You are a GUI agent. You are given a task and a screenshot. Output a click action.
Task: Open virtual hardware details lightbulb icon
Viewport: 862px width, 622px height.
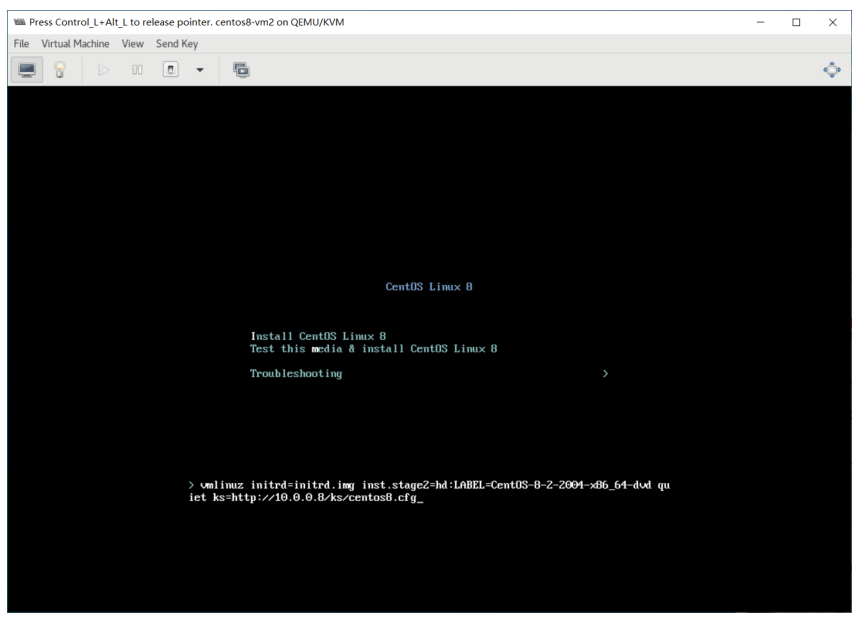coord(60,70)
